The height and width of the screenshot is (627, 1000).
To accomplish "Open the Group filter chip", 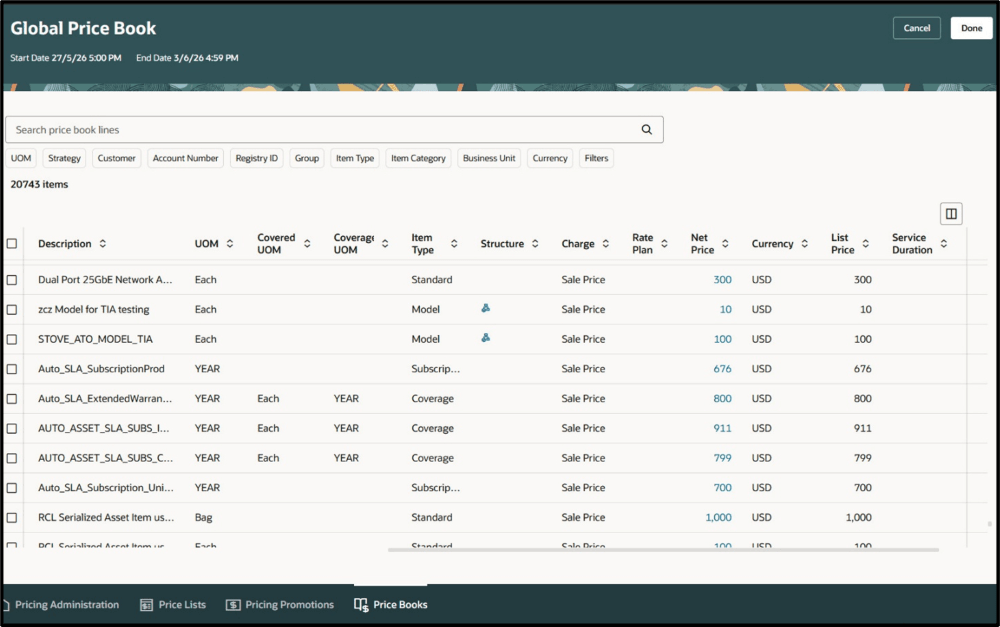I will [x=307, y=158].
